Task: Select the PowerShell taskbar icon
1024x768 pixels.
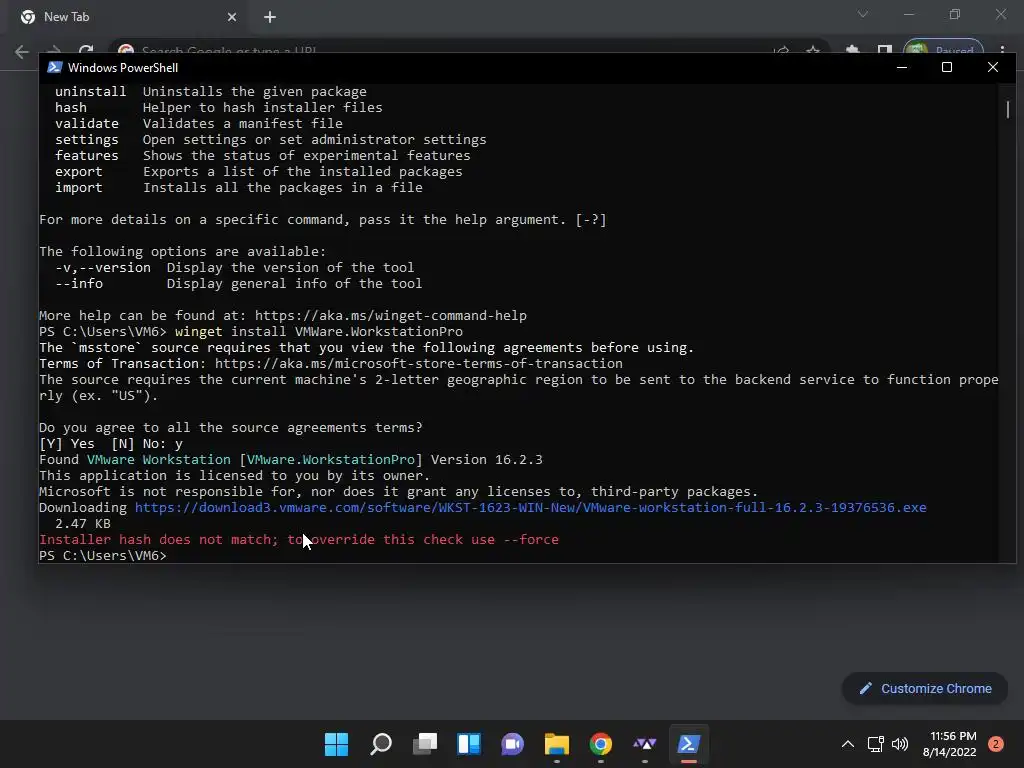Action: (x=688, y=744)
